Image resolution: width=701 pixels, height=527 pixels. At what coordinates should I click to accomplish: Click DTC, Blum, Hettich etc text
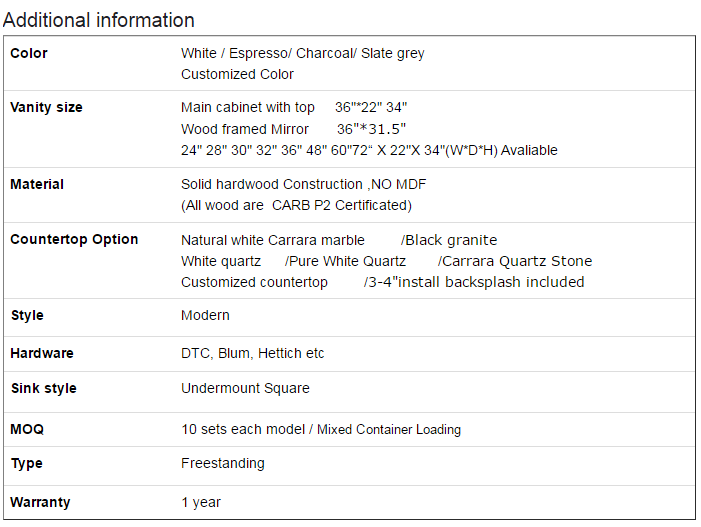click(x=253, y=353)
